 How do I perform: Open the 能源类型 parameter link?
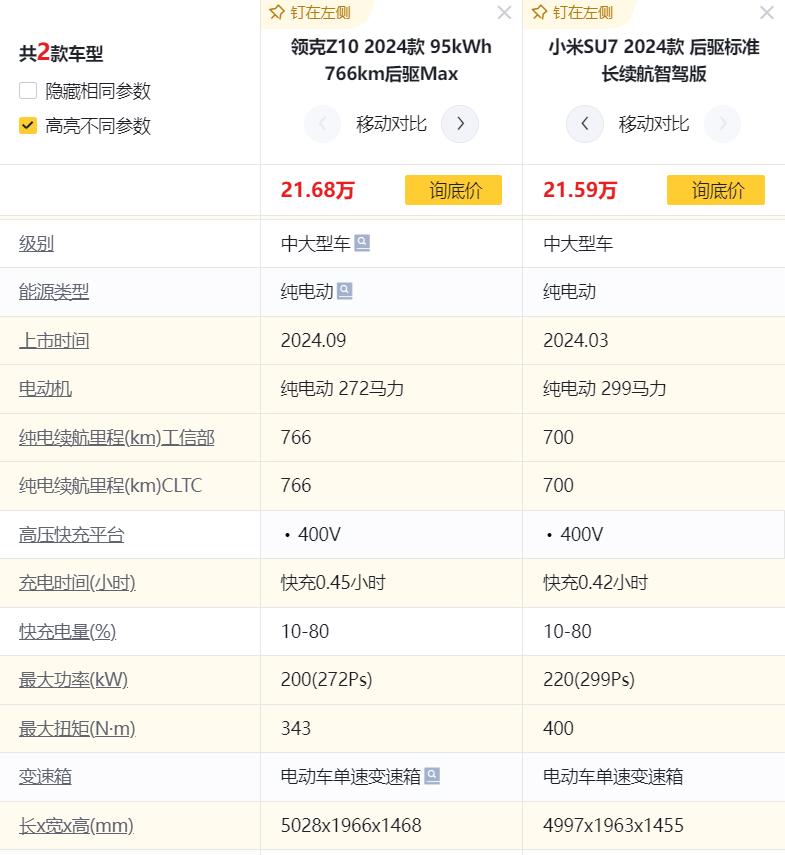click(x=54, y=292)
